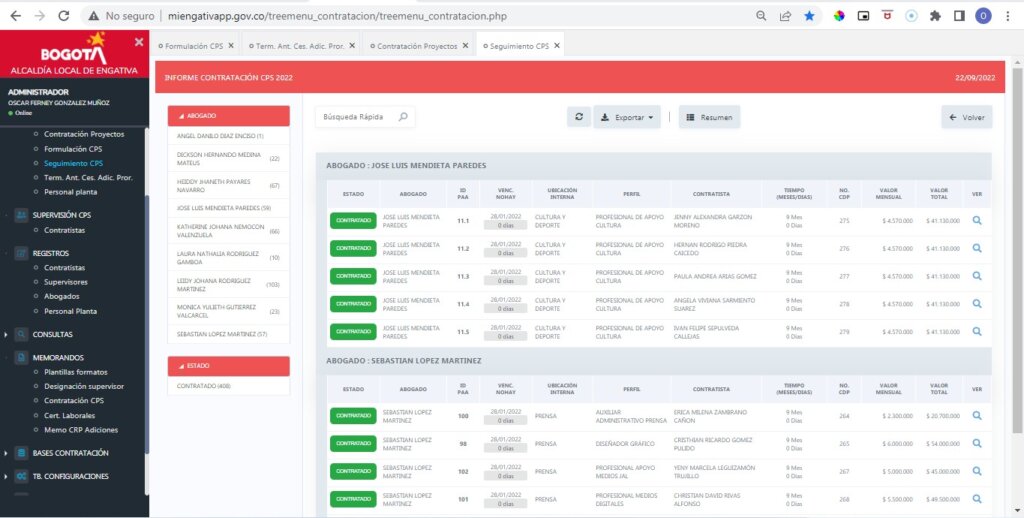Filter by abogado Sebastian Lopez Martinez
The image size is (1024, 518).
[229, 334]
